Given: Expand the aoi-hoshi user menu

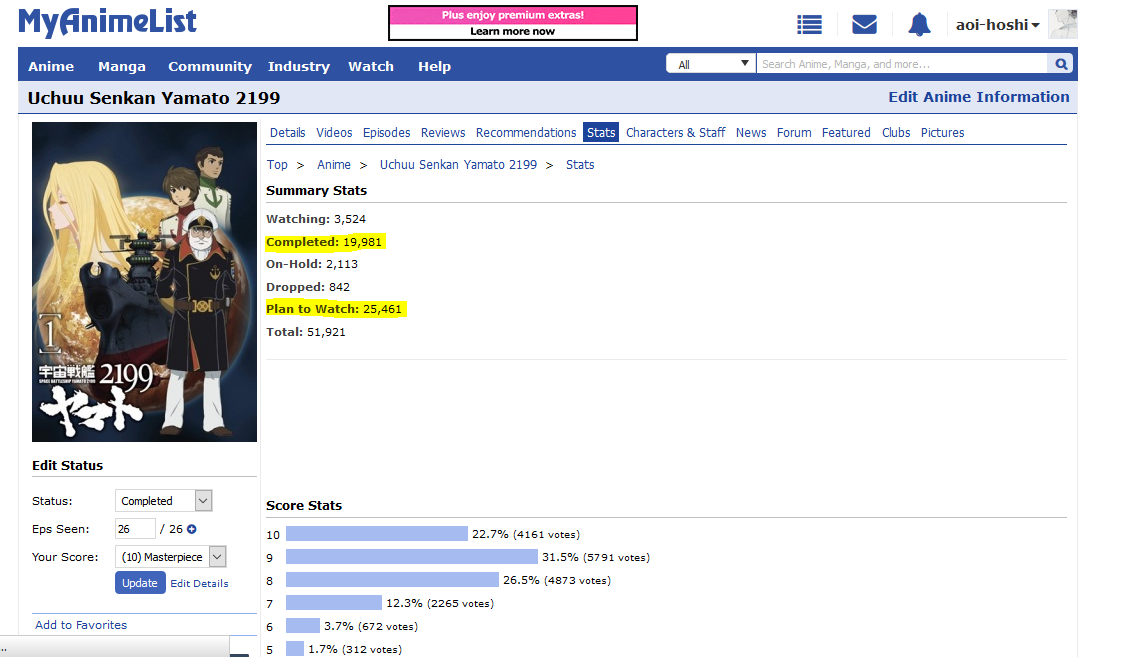Looking at the screenshot, I should point(997,25).
